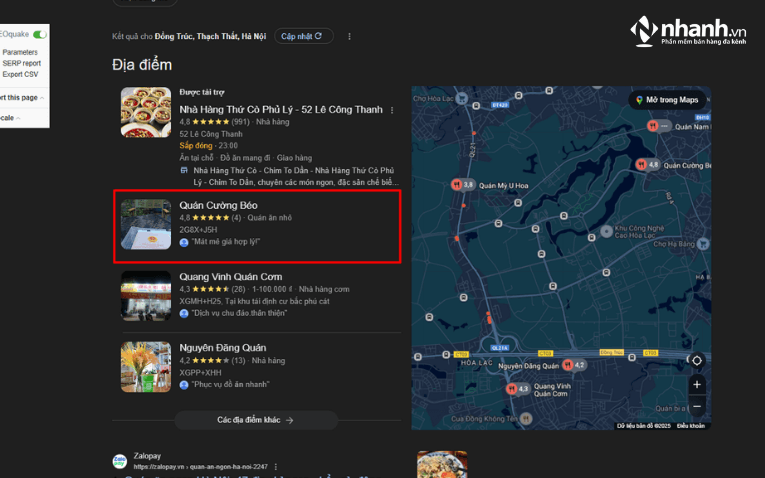Click Nhà Hàng Thứ Cò description snippet
The width and height of the screenshot is (765, 478).
coord(296,177)
